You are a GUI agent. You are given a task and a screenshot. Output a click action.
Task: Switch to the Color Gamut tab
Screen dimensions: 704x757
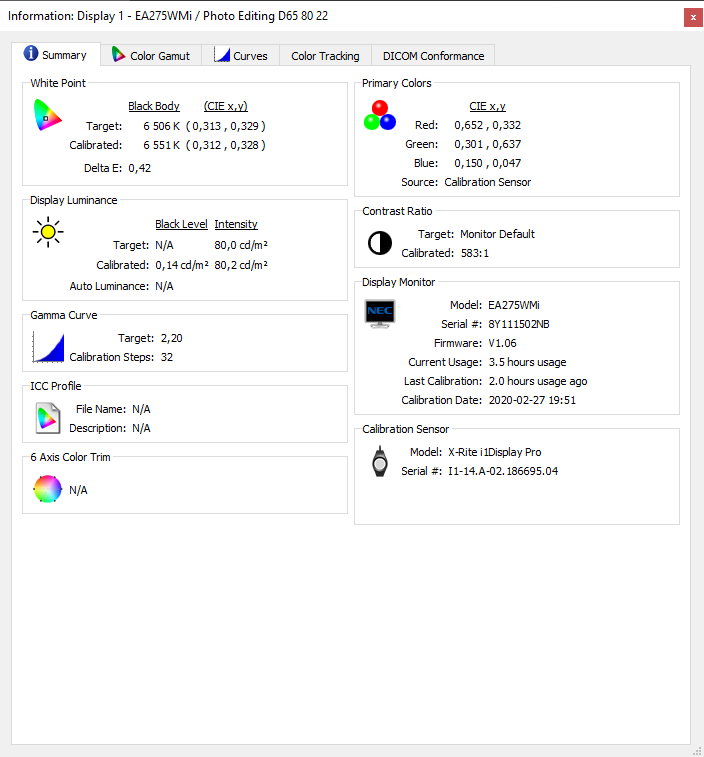tap(153, 56)
